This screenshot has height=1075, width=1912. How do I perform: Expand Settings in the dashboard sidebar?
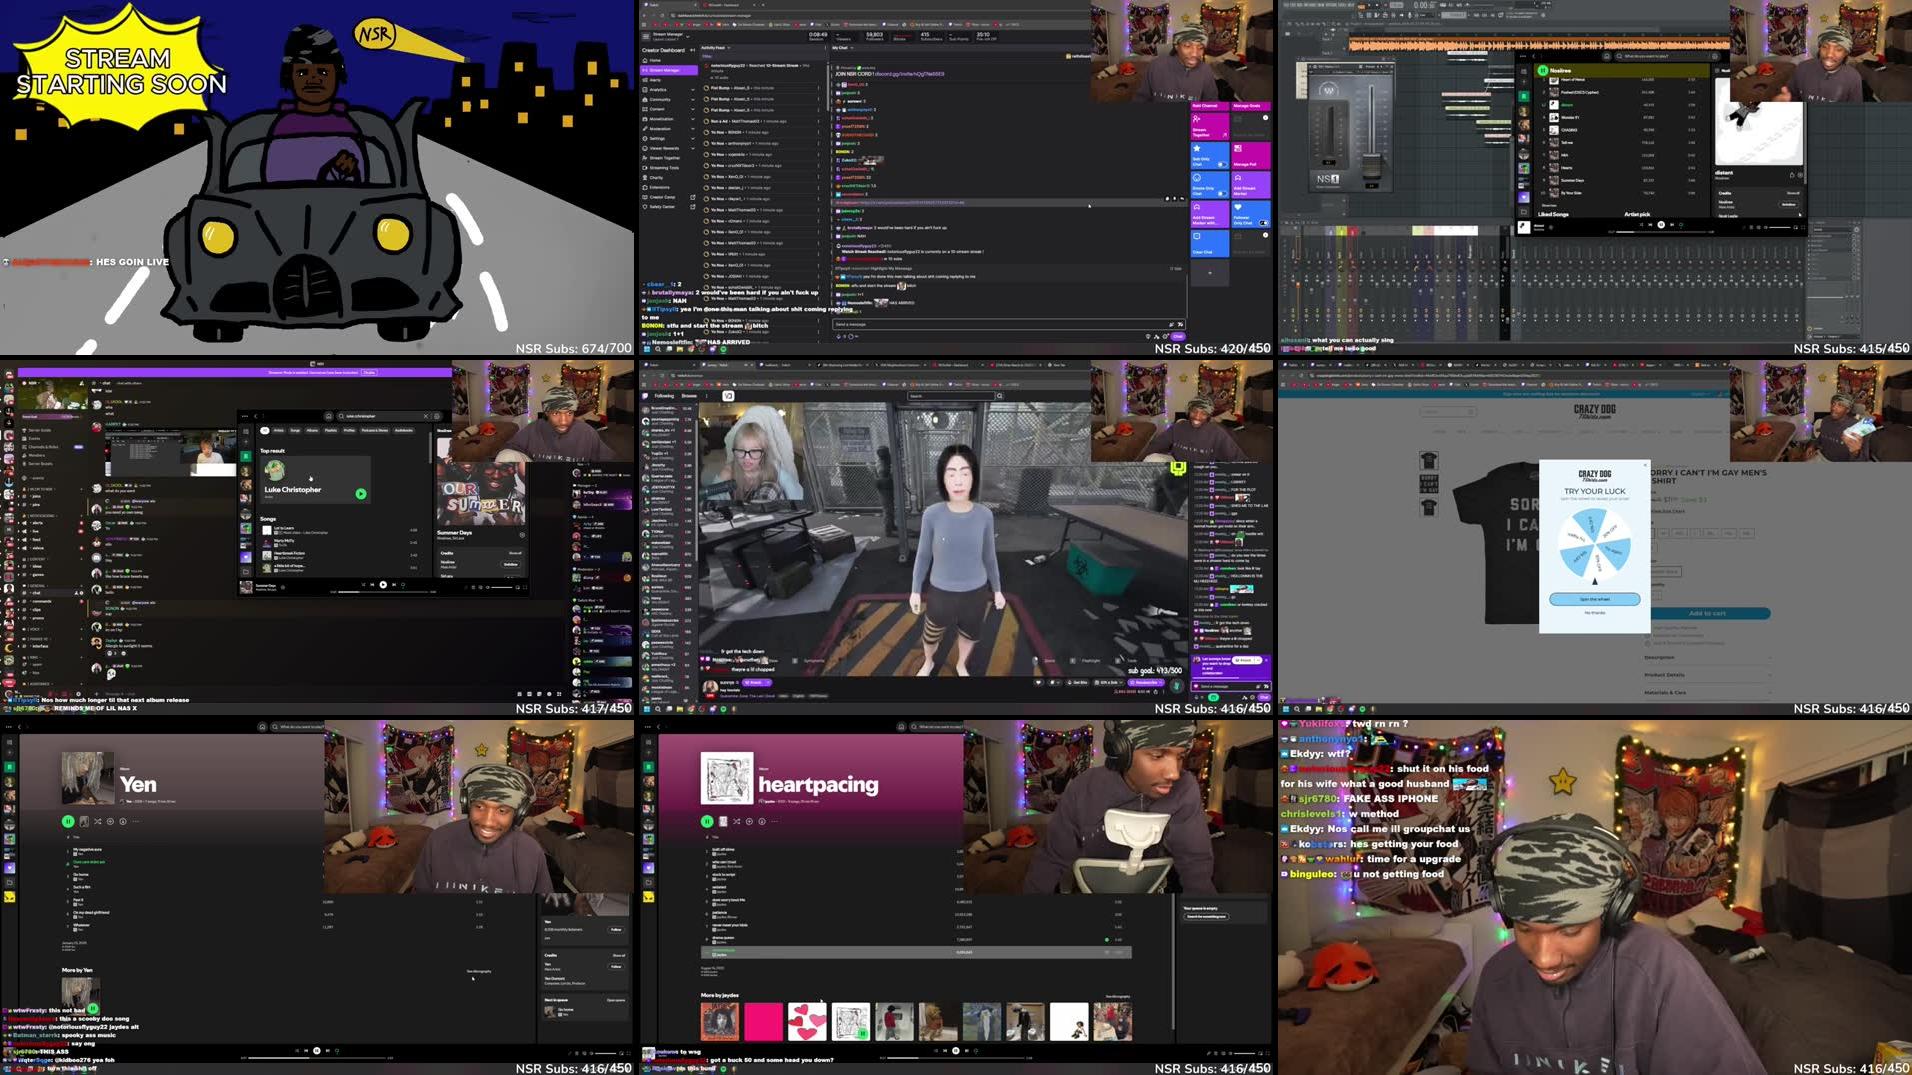pos(657,138)
